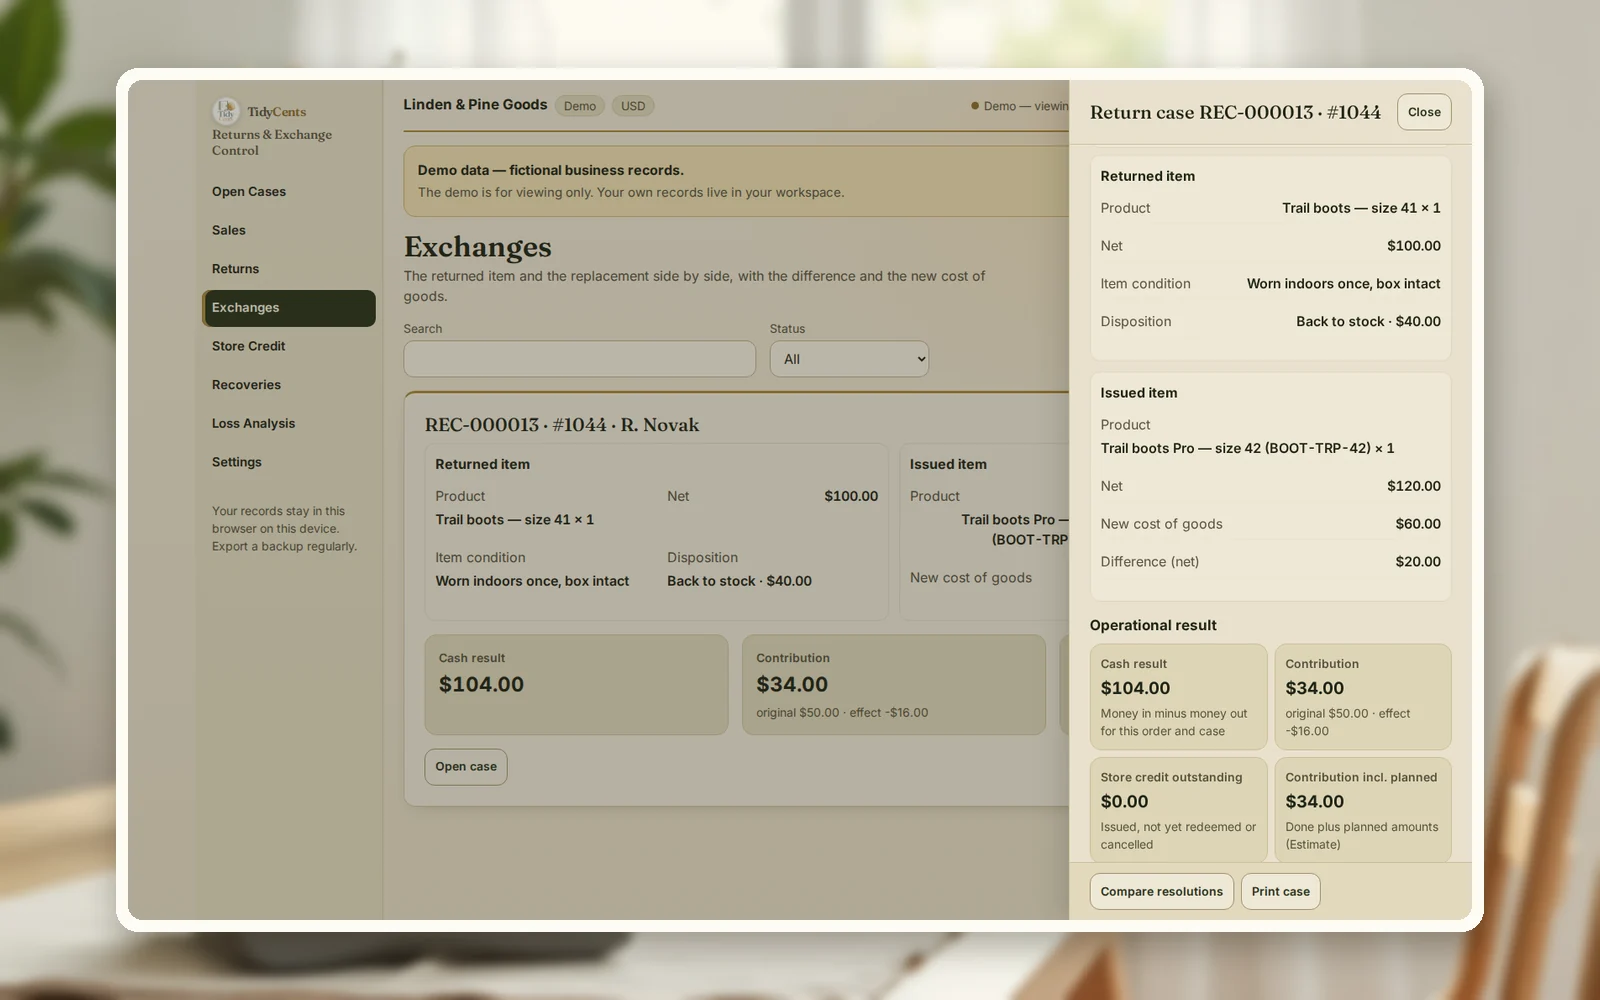
Task: Click the Open case button
Action: 466,767
